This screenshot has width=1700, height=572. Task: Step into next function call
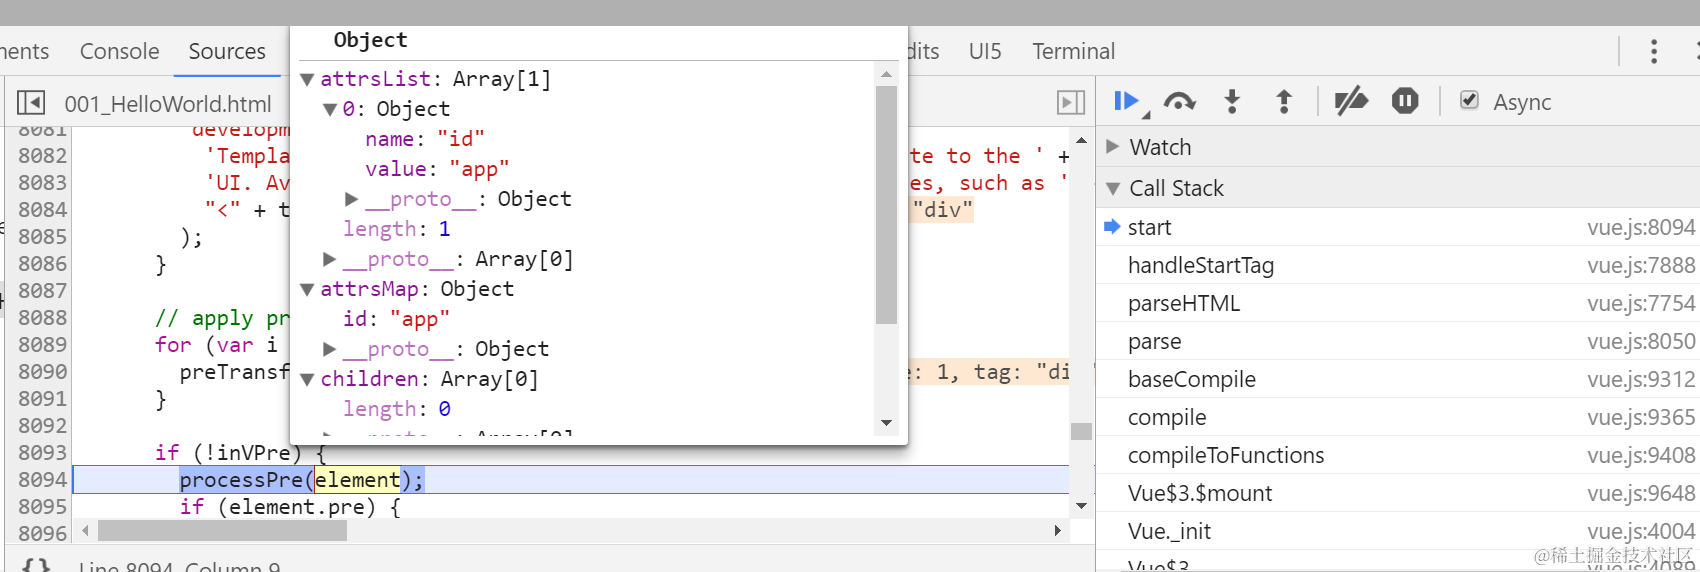click(x=1232, y=101)
